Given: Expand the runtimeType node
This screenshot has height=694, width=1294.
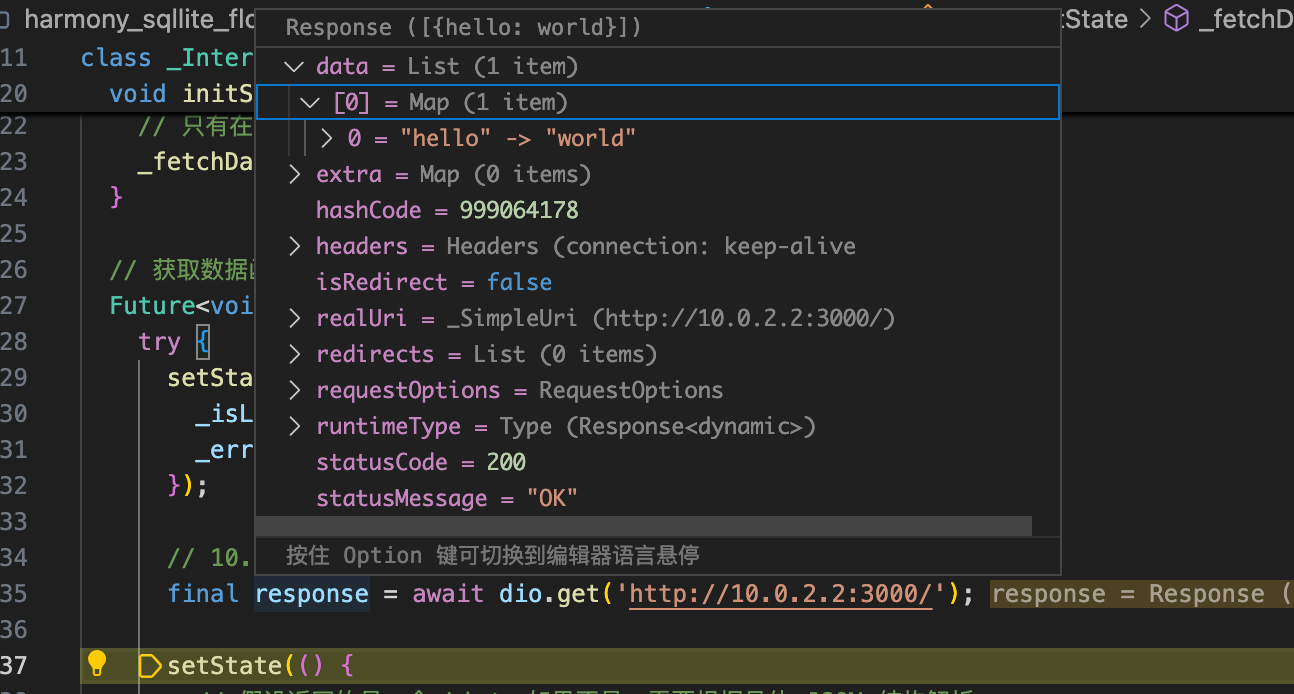Looking at the screenshot, I should tap(293, 427).
